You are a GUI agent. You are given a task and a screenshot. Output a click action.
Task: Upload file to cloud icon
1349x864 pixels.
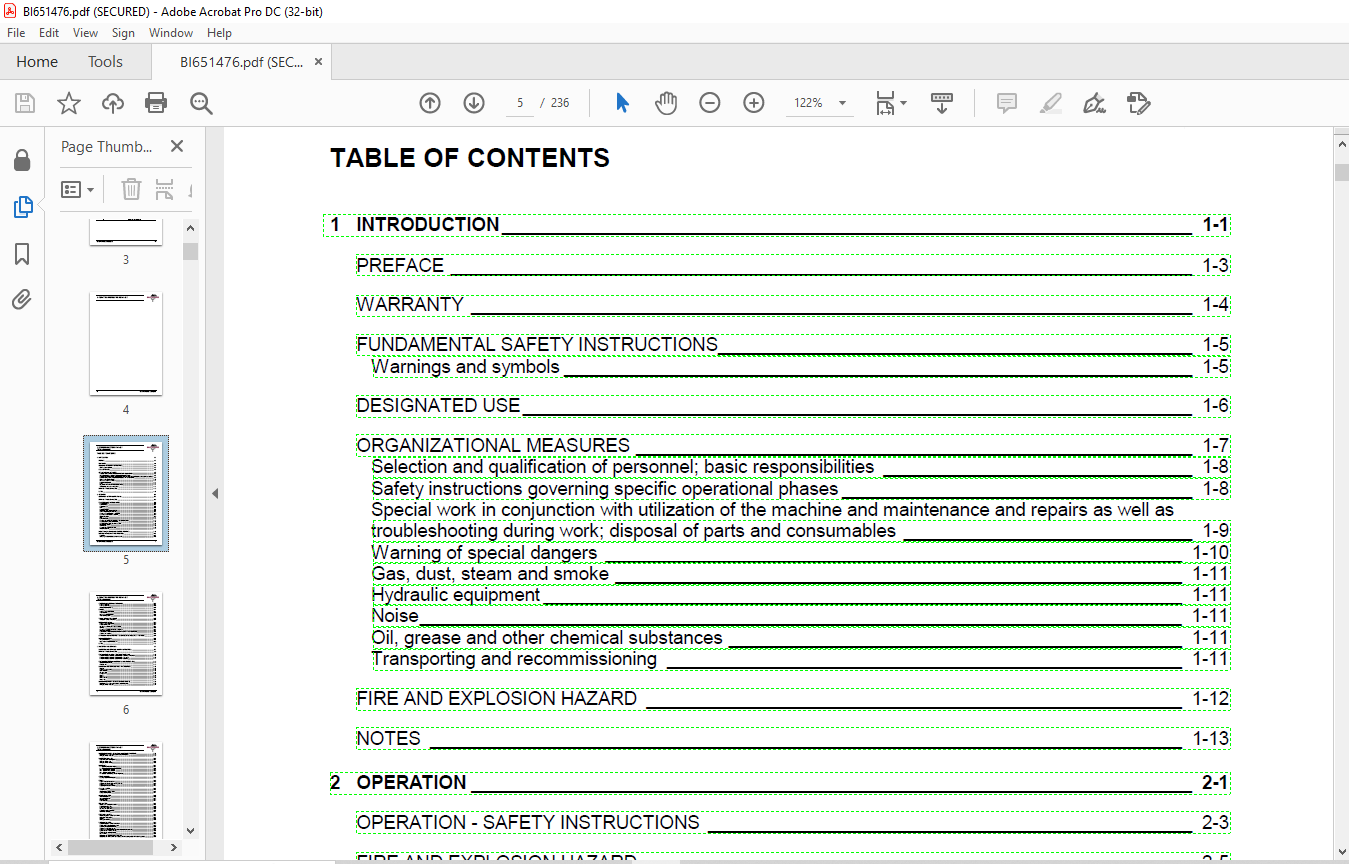[x=113, y=103]
